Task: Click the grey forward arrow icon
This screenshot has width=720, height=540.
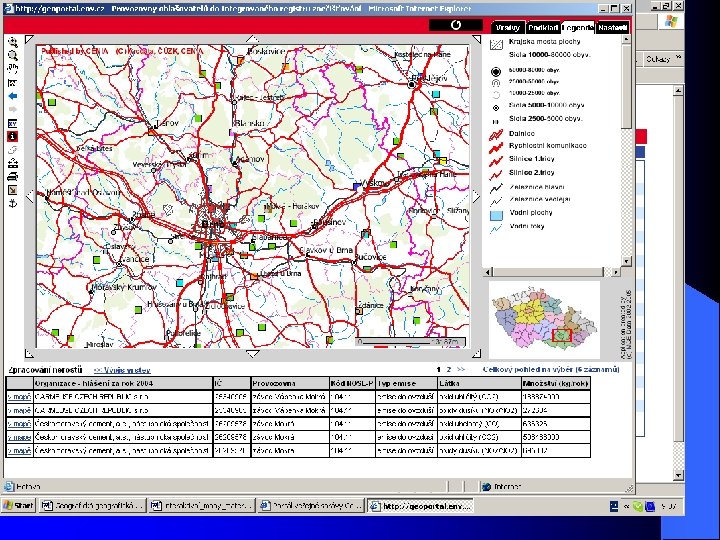Action: pyautogui.click(x=13, y=109)
